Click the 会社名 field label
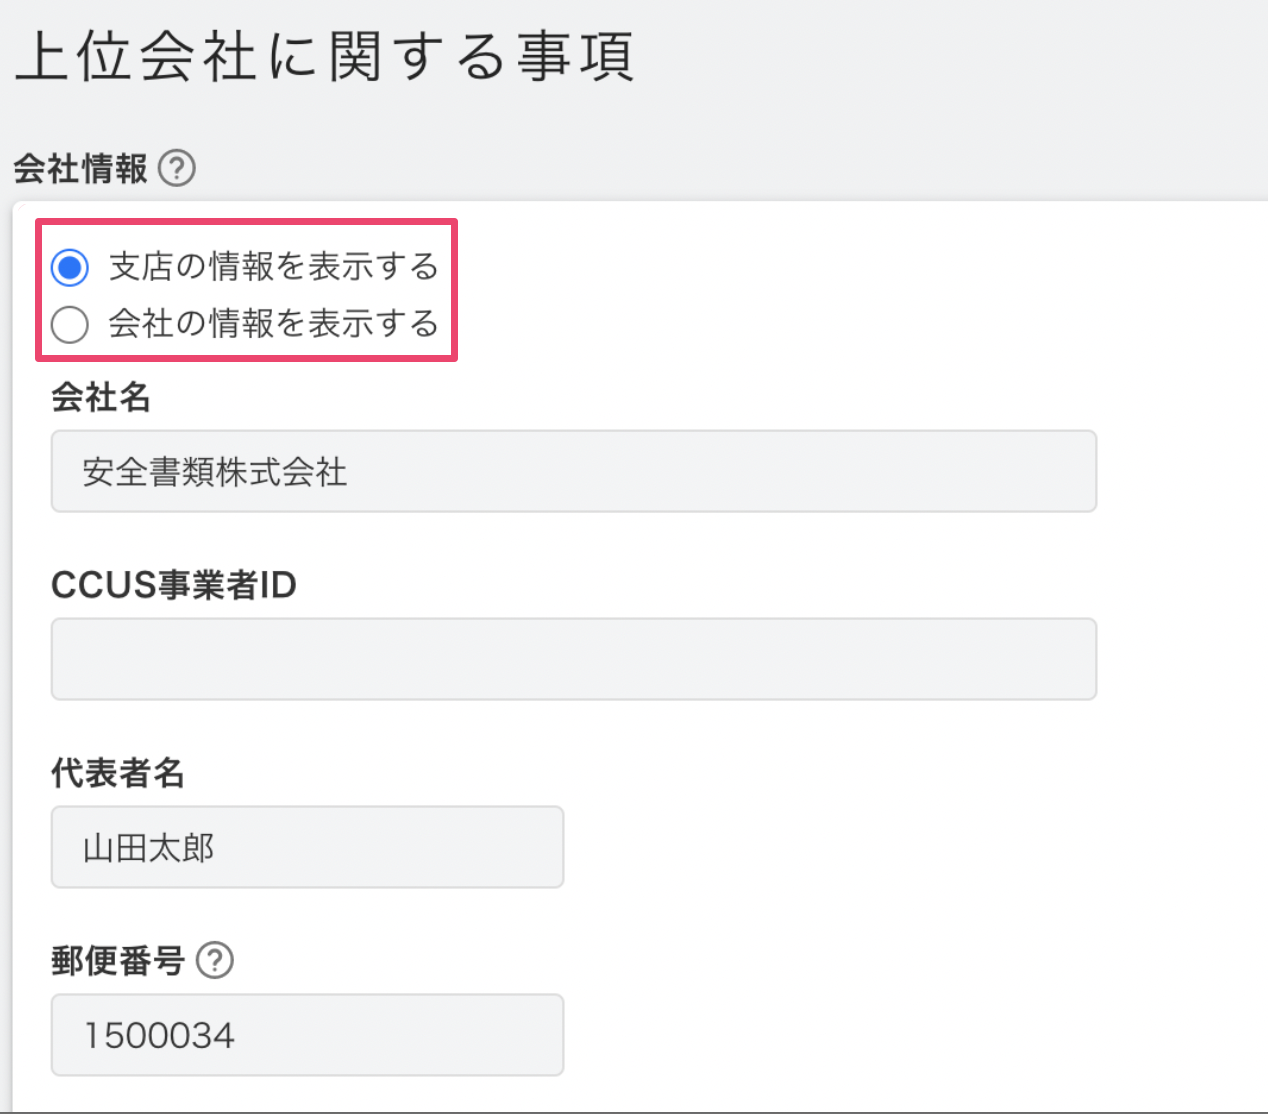The height and width of the screenshot is (1114, 1268). tap(101, 397)
